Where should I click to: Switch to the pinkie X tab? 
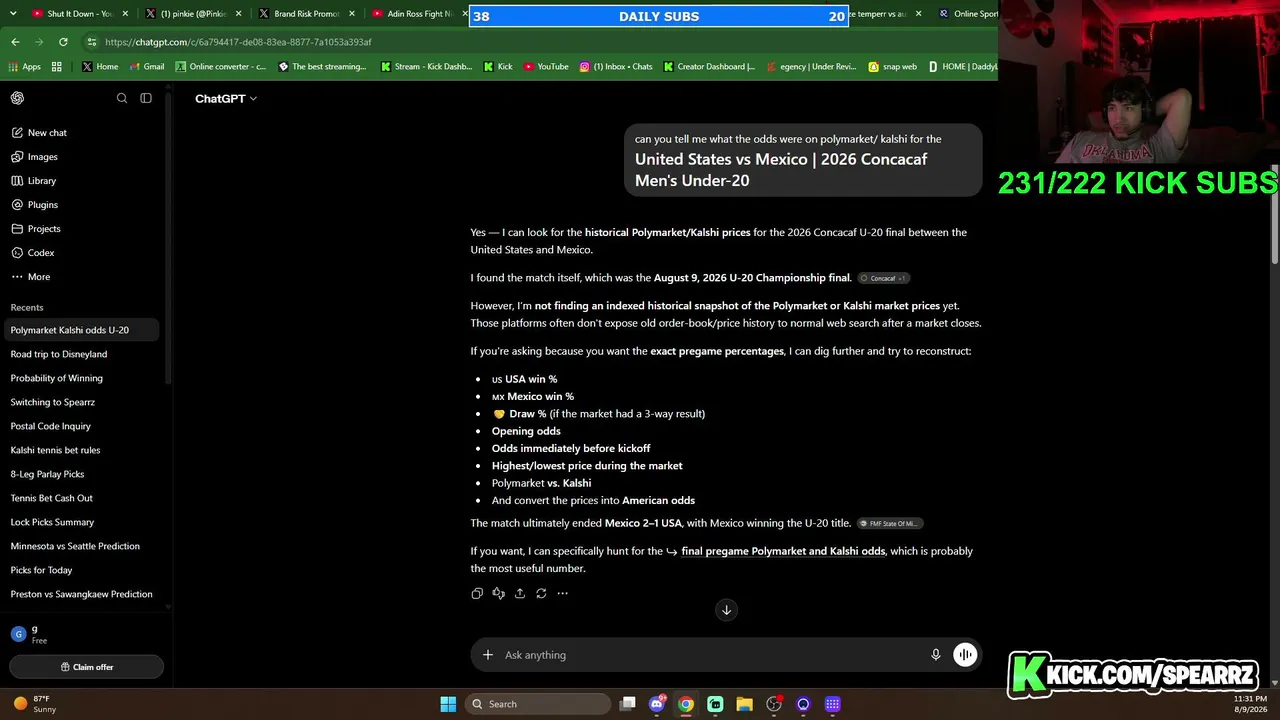pos(193,14)
